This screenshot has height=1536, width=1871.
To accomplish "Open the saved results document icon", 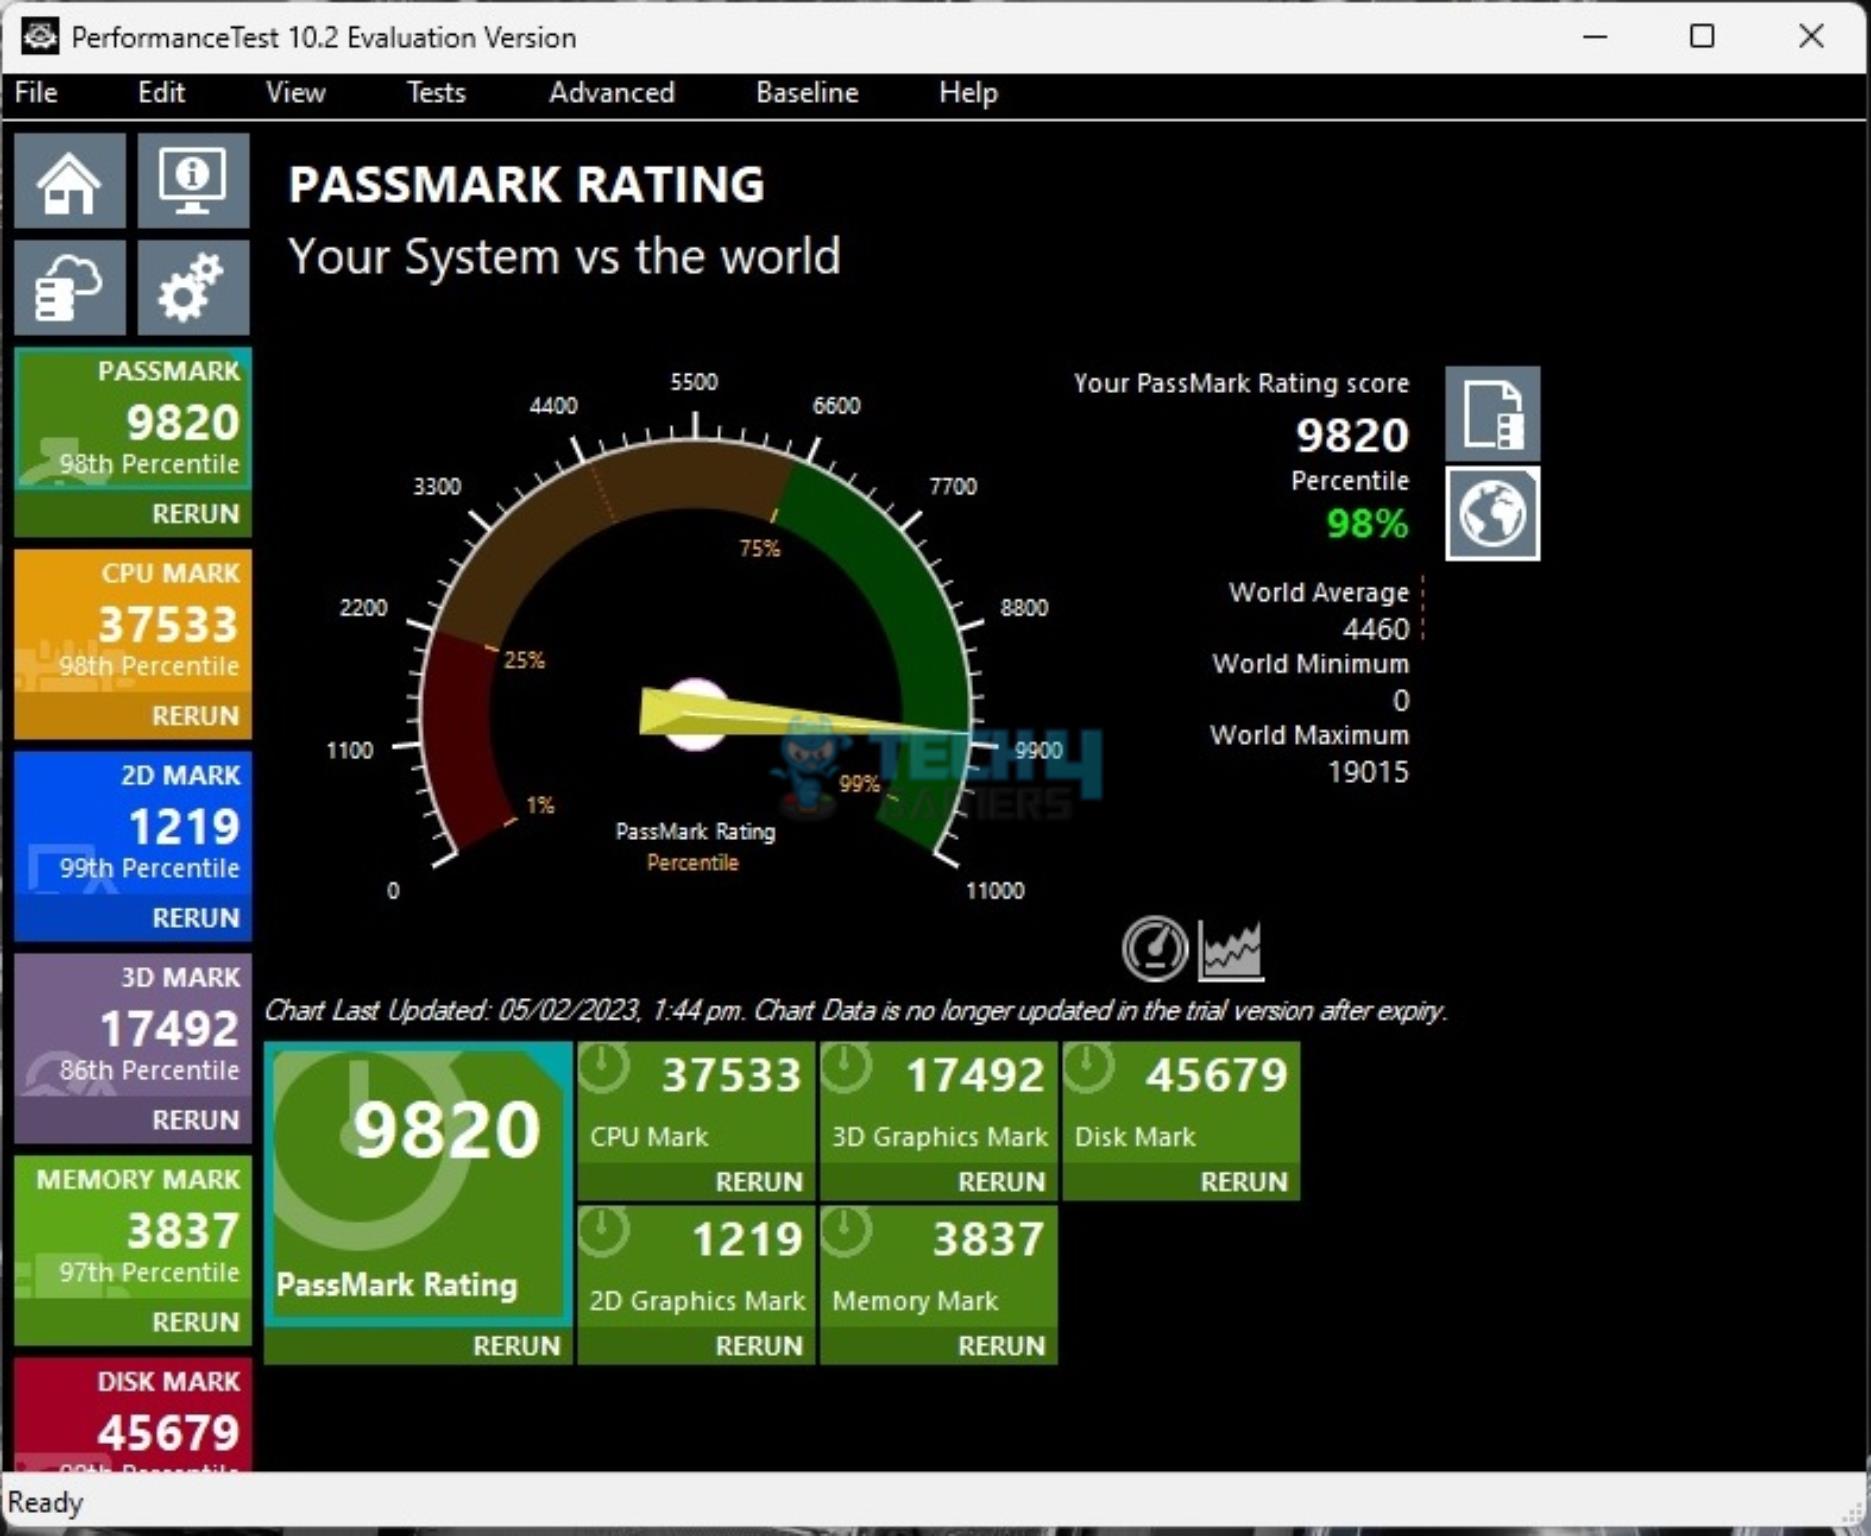I will tap(1492, 414).
